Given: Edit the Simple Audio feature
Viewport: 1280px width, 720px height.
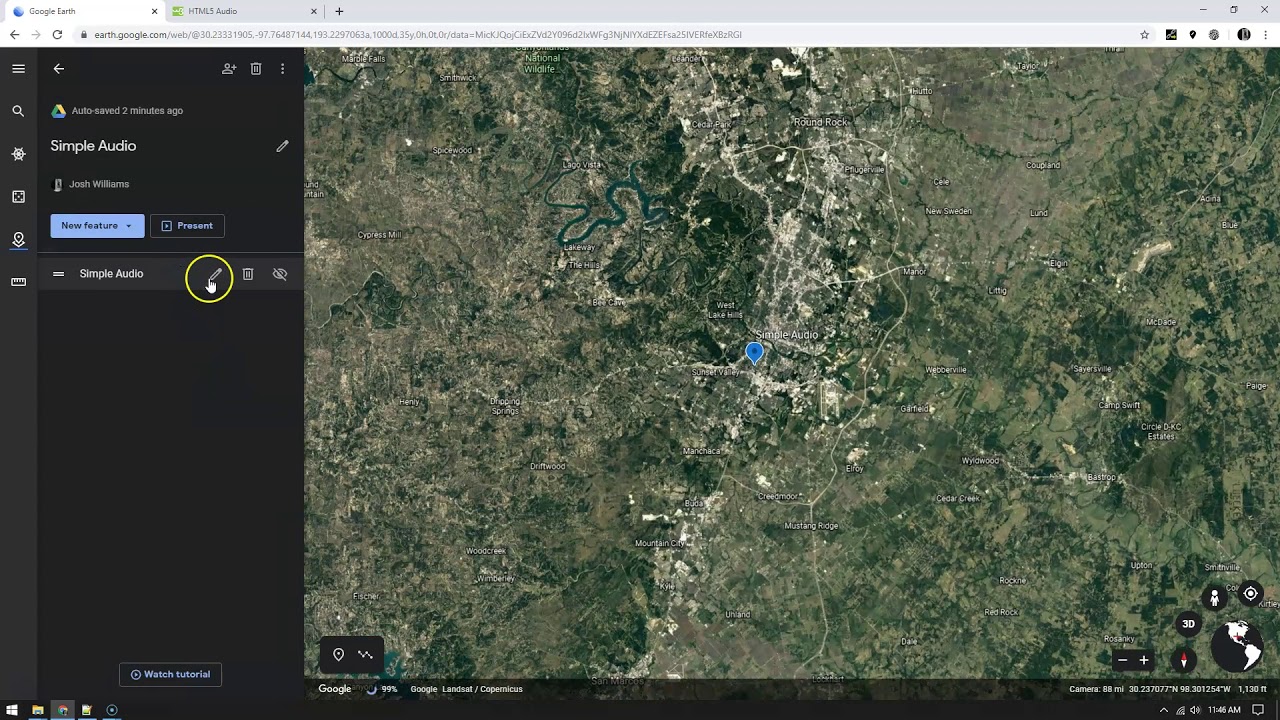Looking at the screenshot, I should point(215,274).
